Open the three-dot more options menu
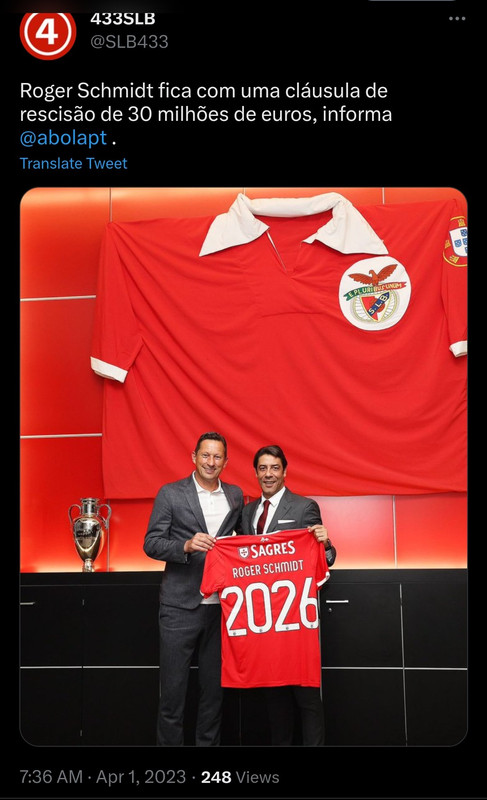Screen dimensions: 487x800 457,19
